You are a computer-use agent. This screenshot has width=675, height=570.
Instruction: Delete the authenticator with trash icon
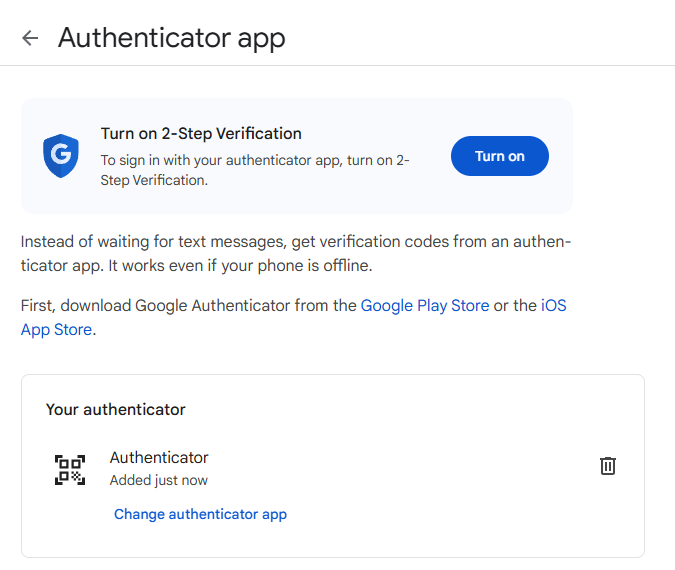pyautogui.click(x=607, y=466)
